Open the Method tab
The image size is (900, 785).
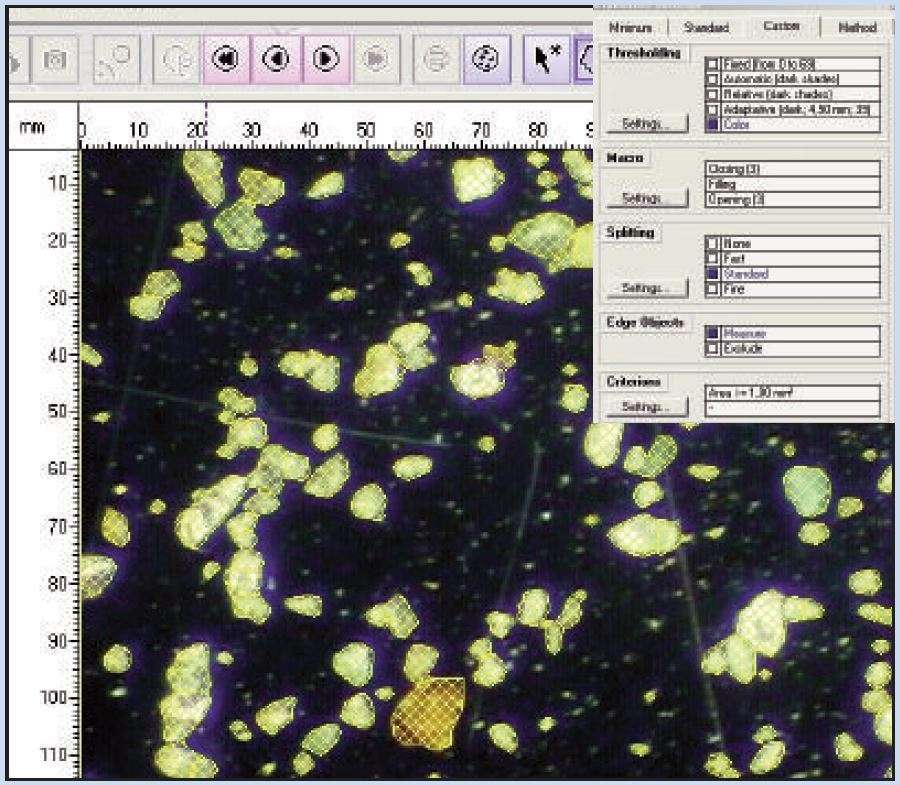(856, 28)
